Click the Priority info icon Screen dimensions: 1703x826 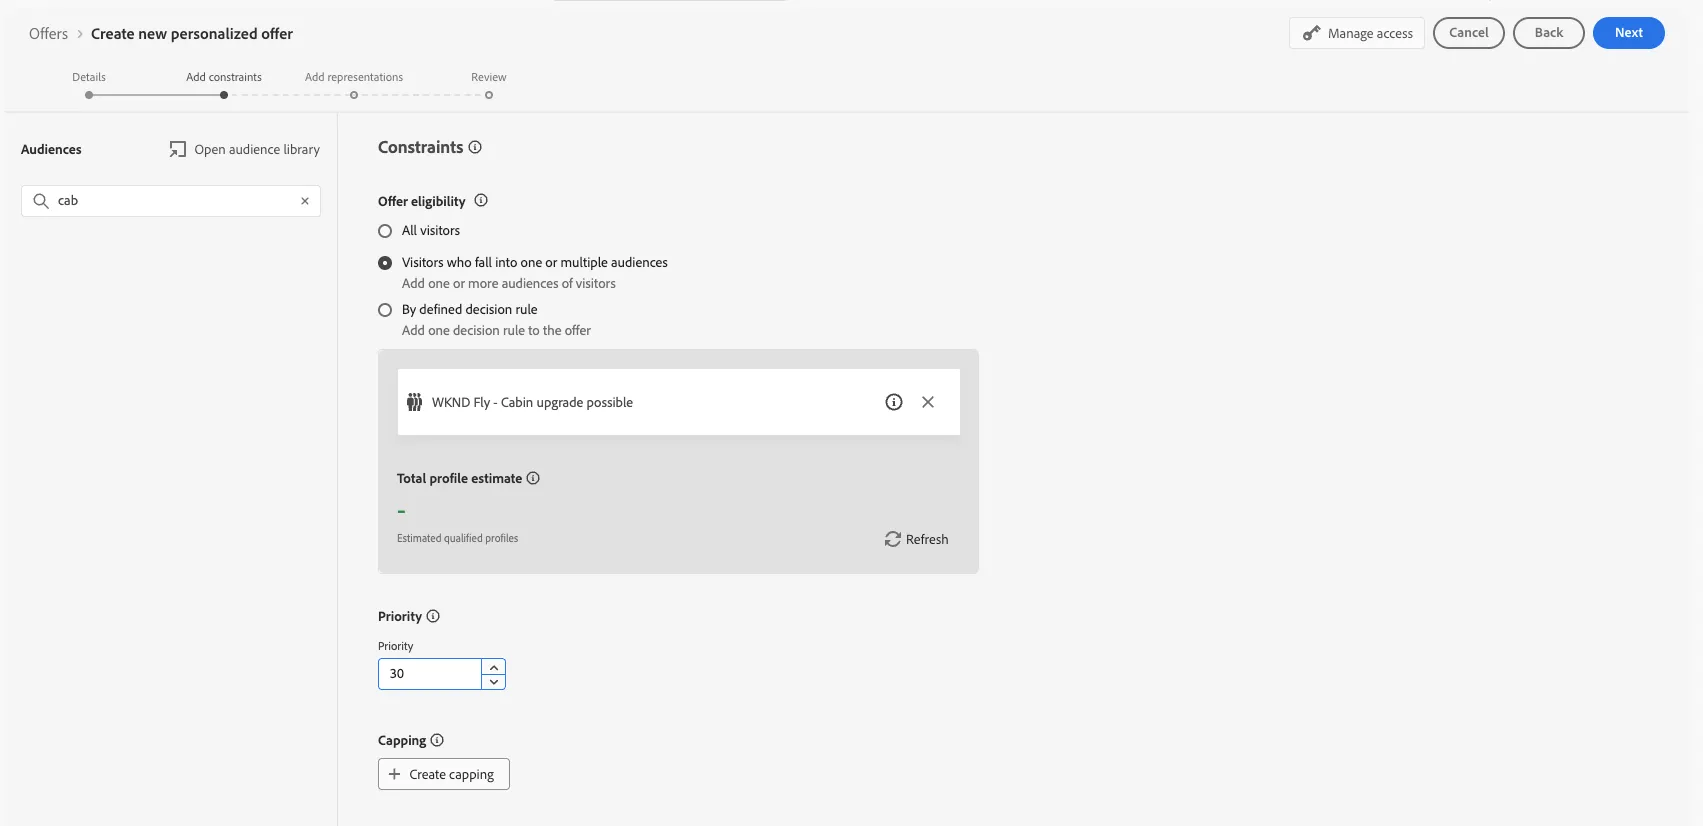point(433,616)
